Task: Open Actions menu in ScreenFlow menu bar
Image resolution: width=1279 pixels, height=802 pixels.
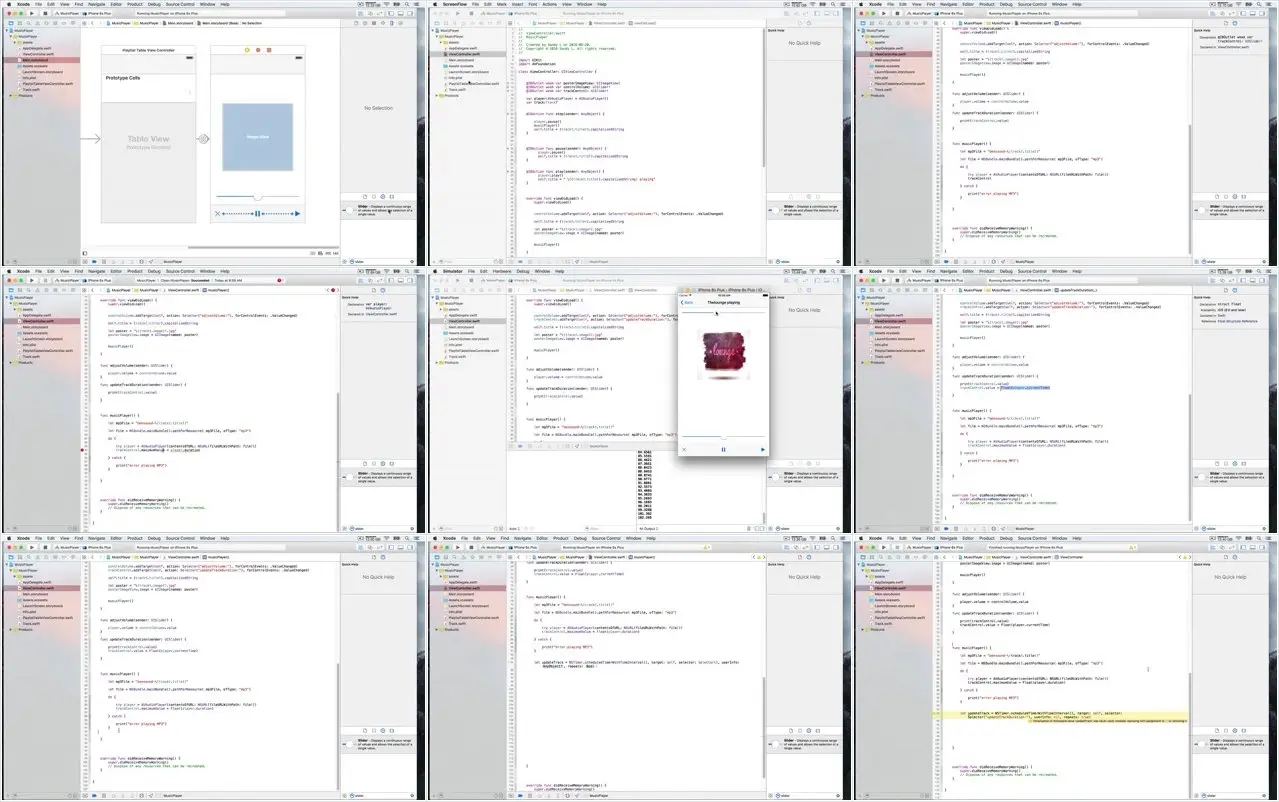Action: pyautogui.click(x=549, y=4)
